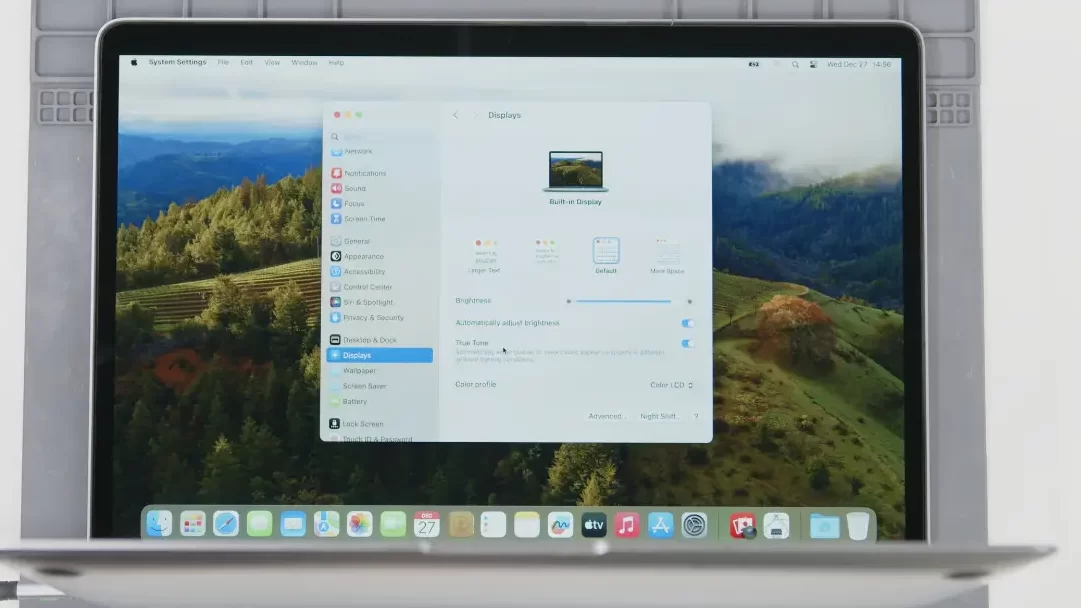Open the Downloads folder in the Dock

(x=825, y=526)
